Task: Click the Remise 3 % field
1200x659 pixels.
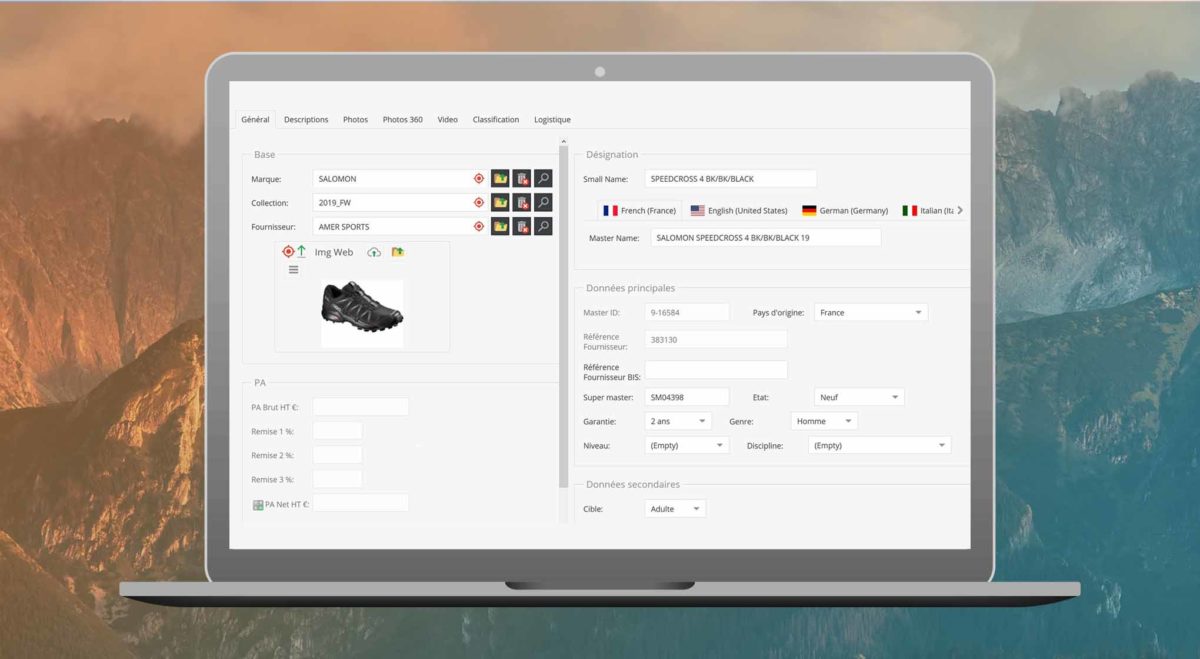Action: 337,478
